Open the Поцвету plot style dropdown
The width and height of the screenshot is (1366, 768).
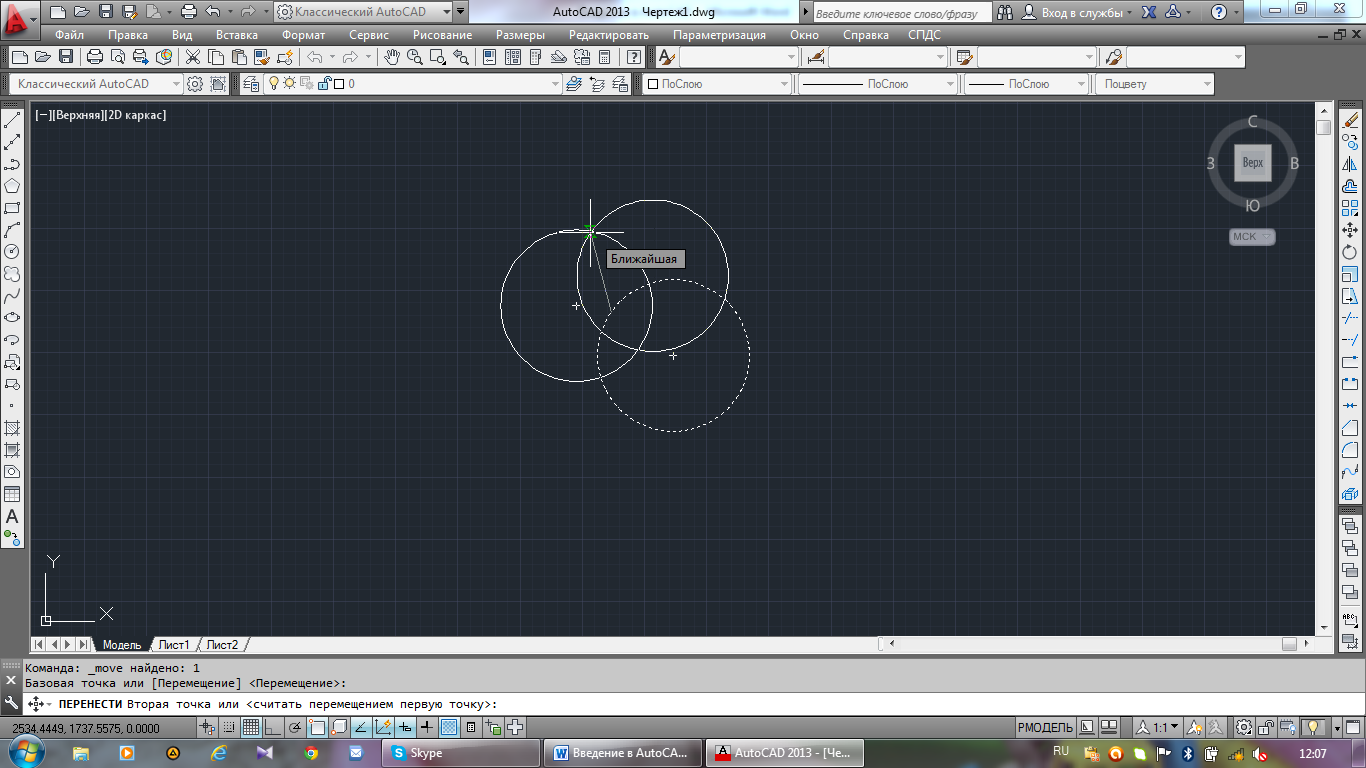pyautogui.click(x=1155, y=84)
